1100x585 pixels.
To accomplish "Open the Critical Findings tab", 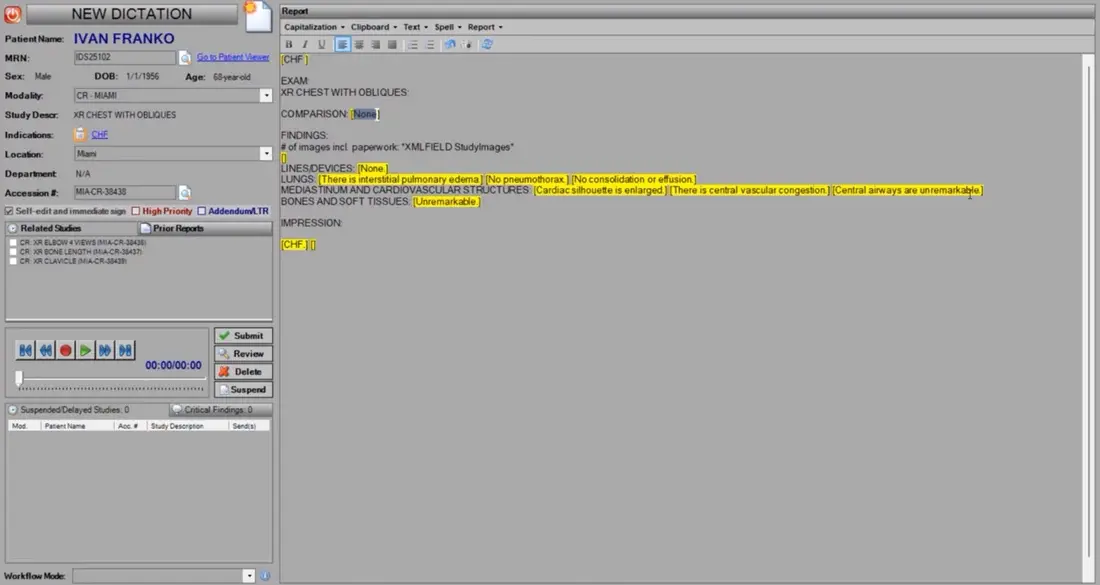I will click(x=220, y=410).
